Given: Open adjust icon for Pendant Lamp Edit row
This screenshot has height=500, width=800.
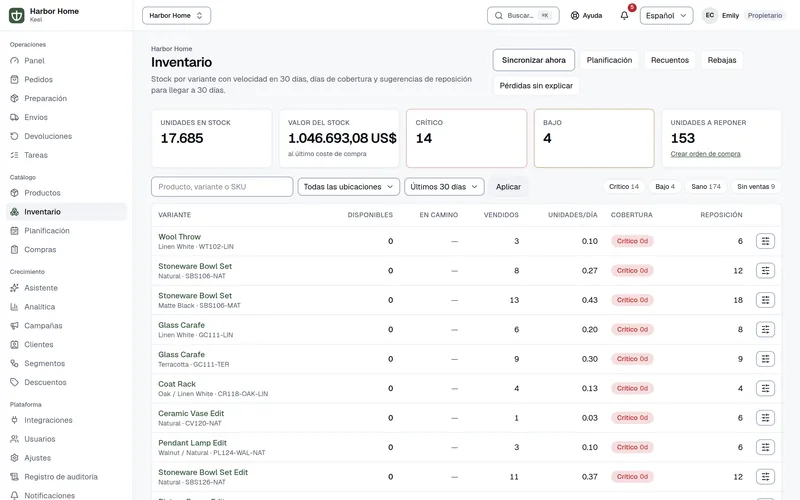Looking at the screenshot, I should click(x=765, y=447).
